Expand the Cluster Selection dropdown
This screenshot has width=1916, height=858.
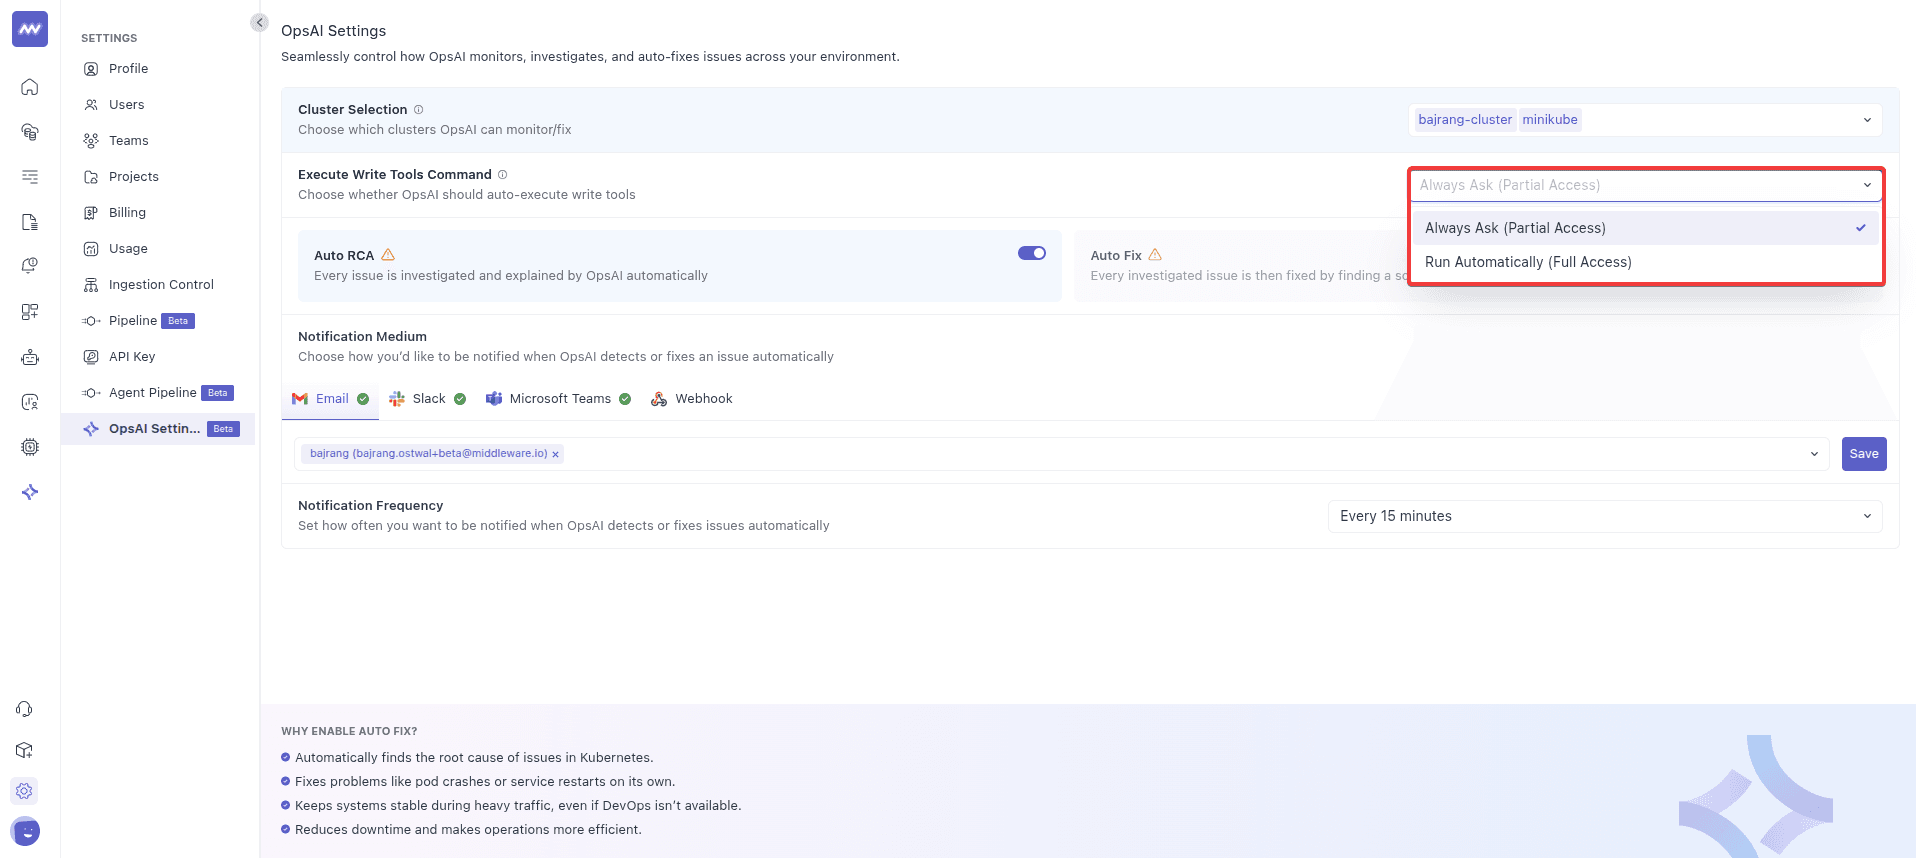(1866, 120)
